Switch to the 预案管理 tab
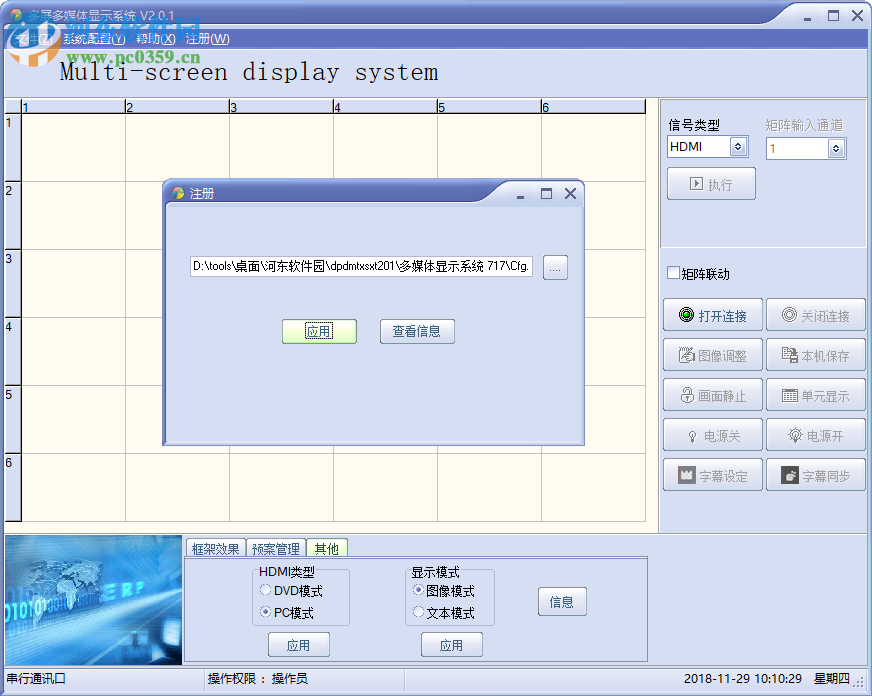Viewport: 872px width, 696px height. pos(276,548)
